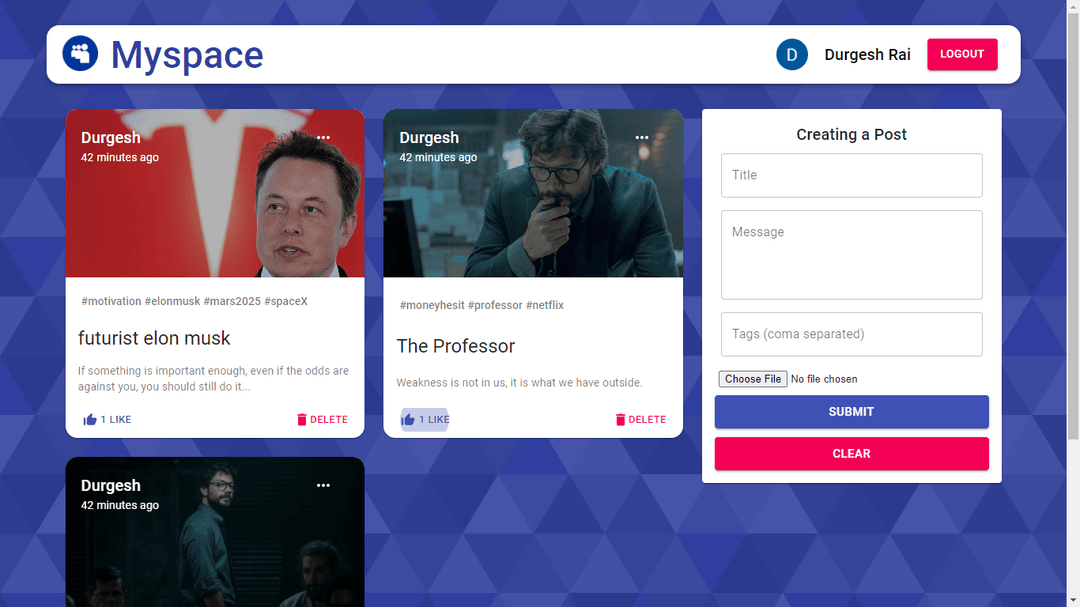Click the Title input field
Image resolution: width=1080 pixels, height=607 pixels.
pos(851,175)
